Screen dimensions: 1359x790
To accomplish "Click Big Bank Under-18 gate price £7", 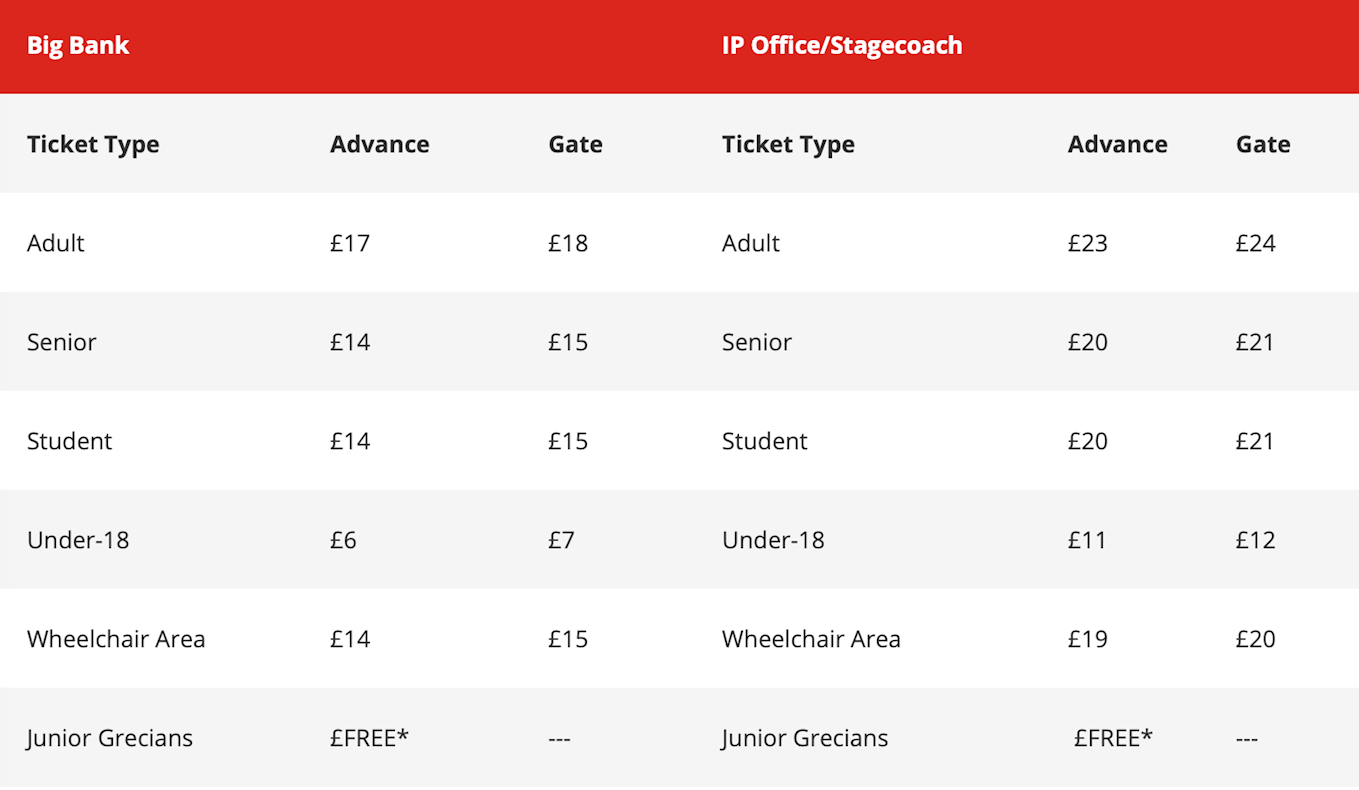I will pyautogui.click(x=561, y=540).
